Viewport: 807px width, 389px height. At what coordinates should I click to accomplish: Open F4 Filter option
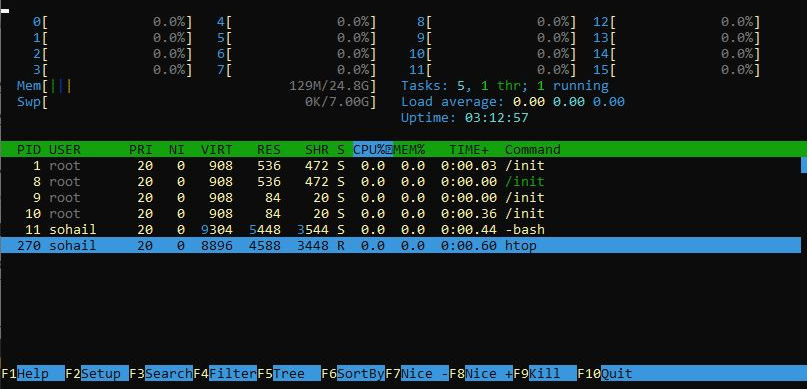click(x=225, y=374)
